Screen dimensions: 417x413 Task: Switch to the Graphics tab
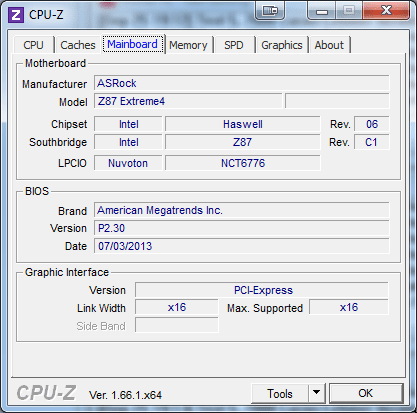(282, 45)
